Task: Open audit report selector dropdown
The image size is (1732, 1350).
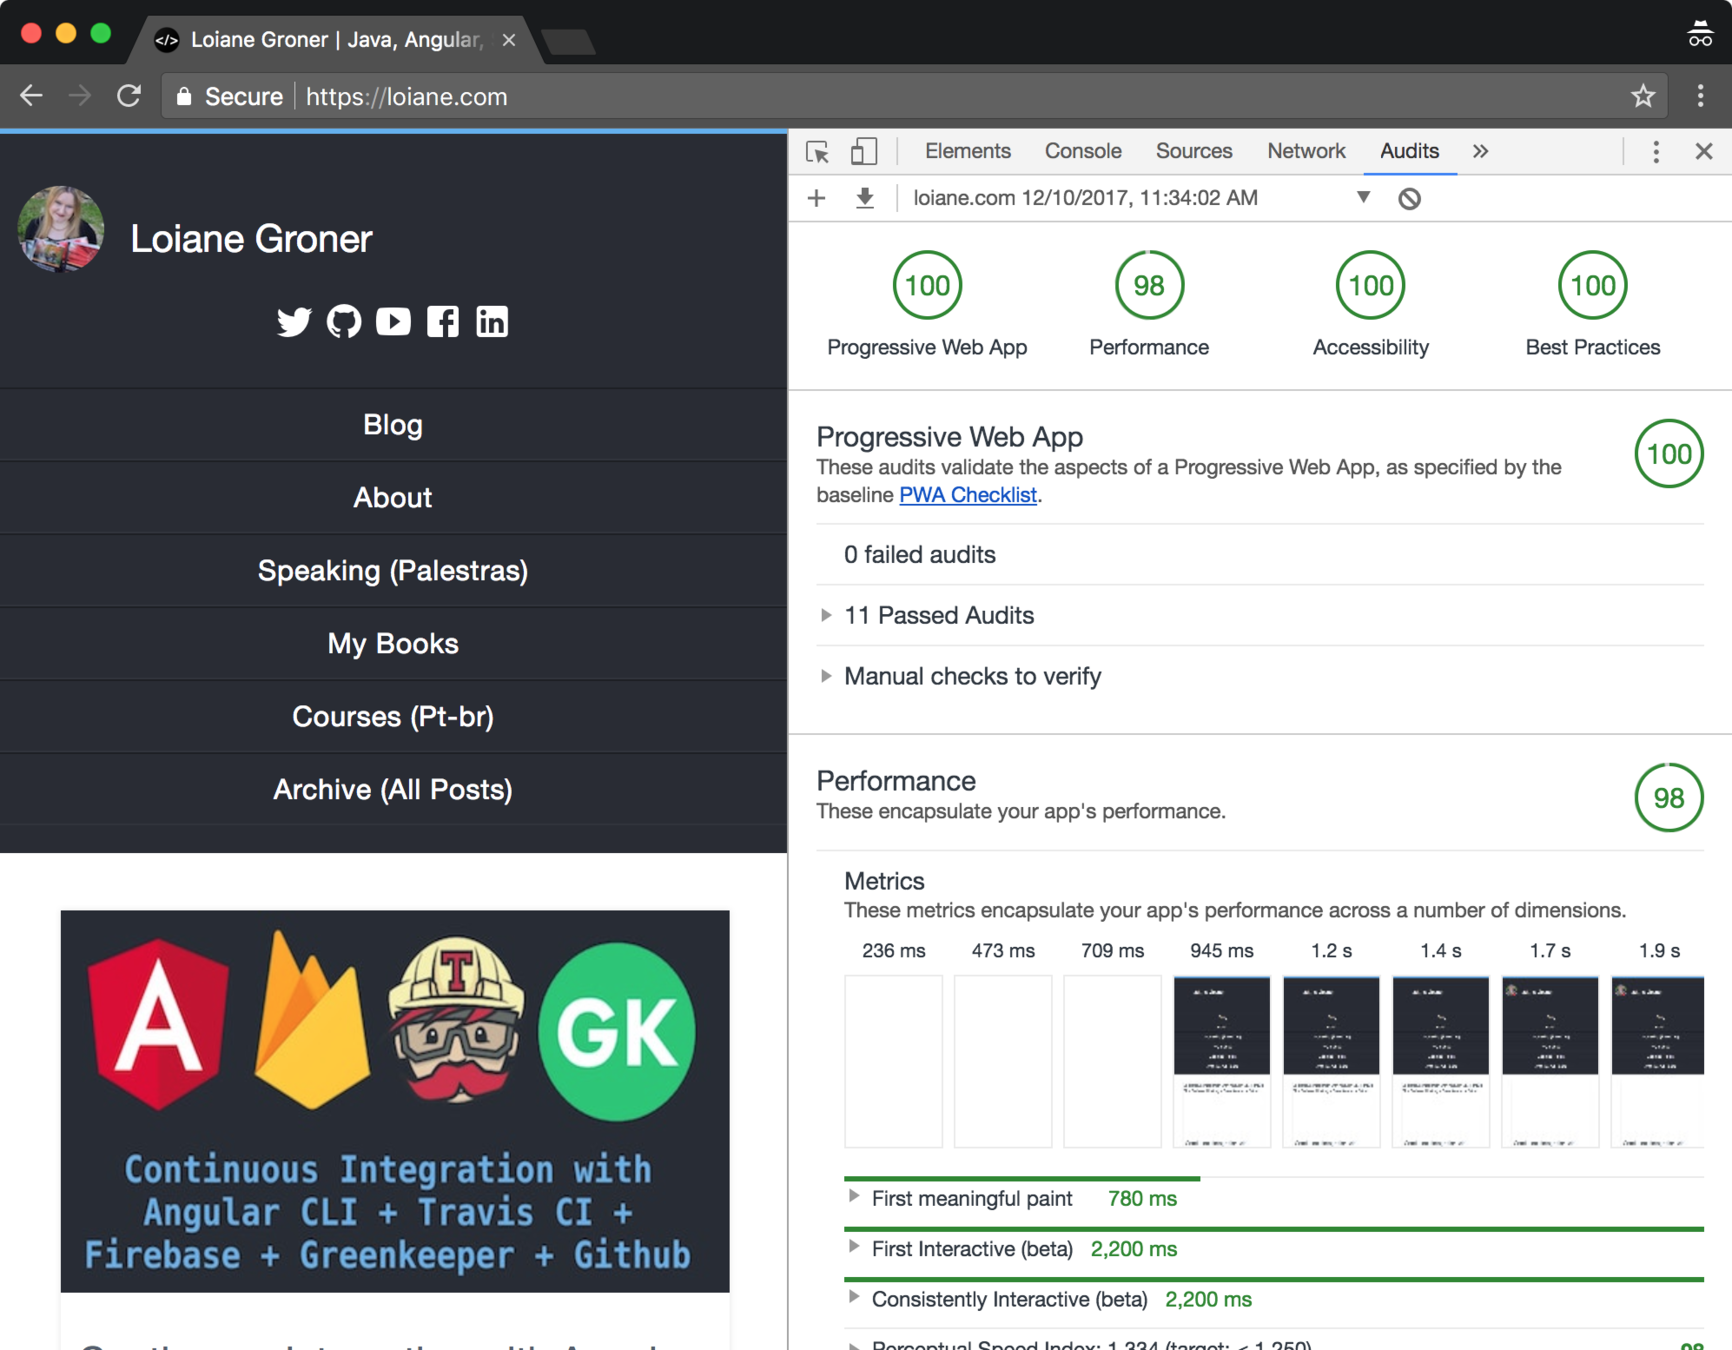Action: (x=1363, y=198)
